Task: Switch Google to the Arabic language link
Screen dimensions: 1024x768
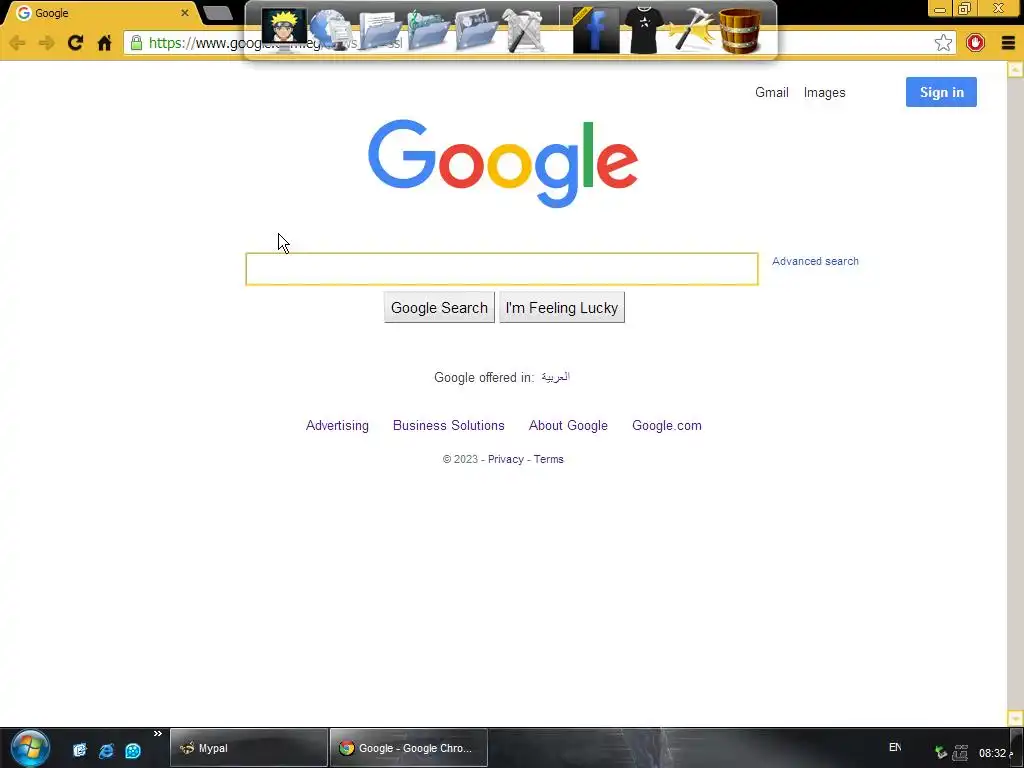Action: tap(555, 377)
